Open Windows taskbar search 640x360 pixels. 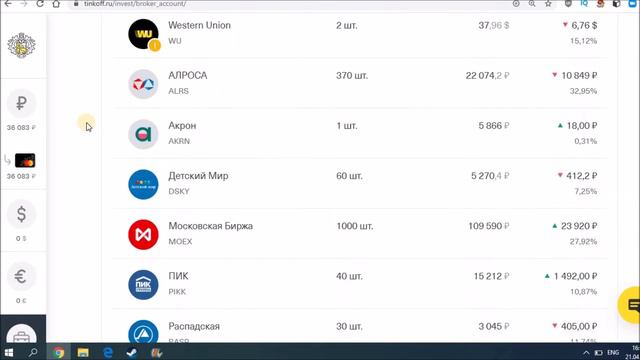pyautogui.click(x=33, y=352)
